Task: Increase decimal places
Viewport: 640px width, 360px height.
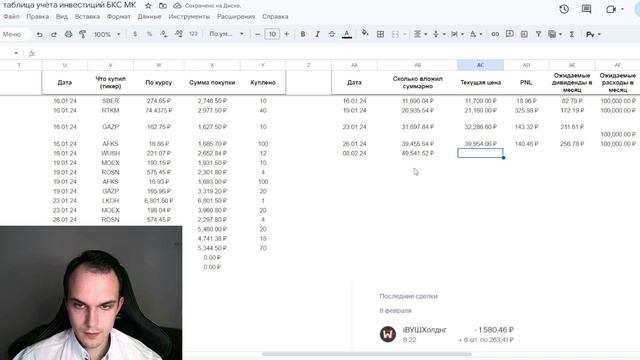Action: pos(178,35)
